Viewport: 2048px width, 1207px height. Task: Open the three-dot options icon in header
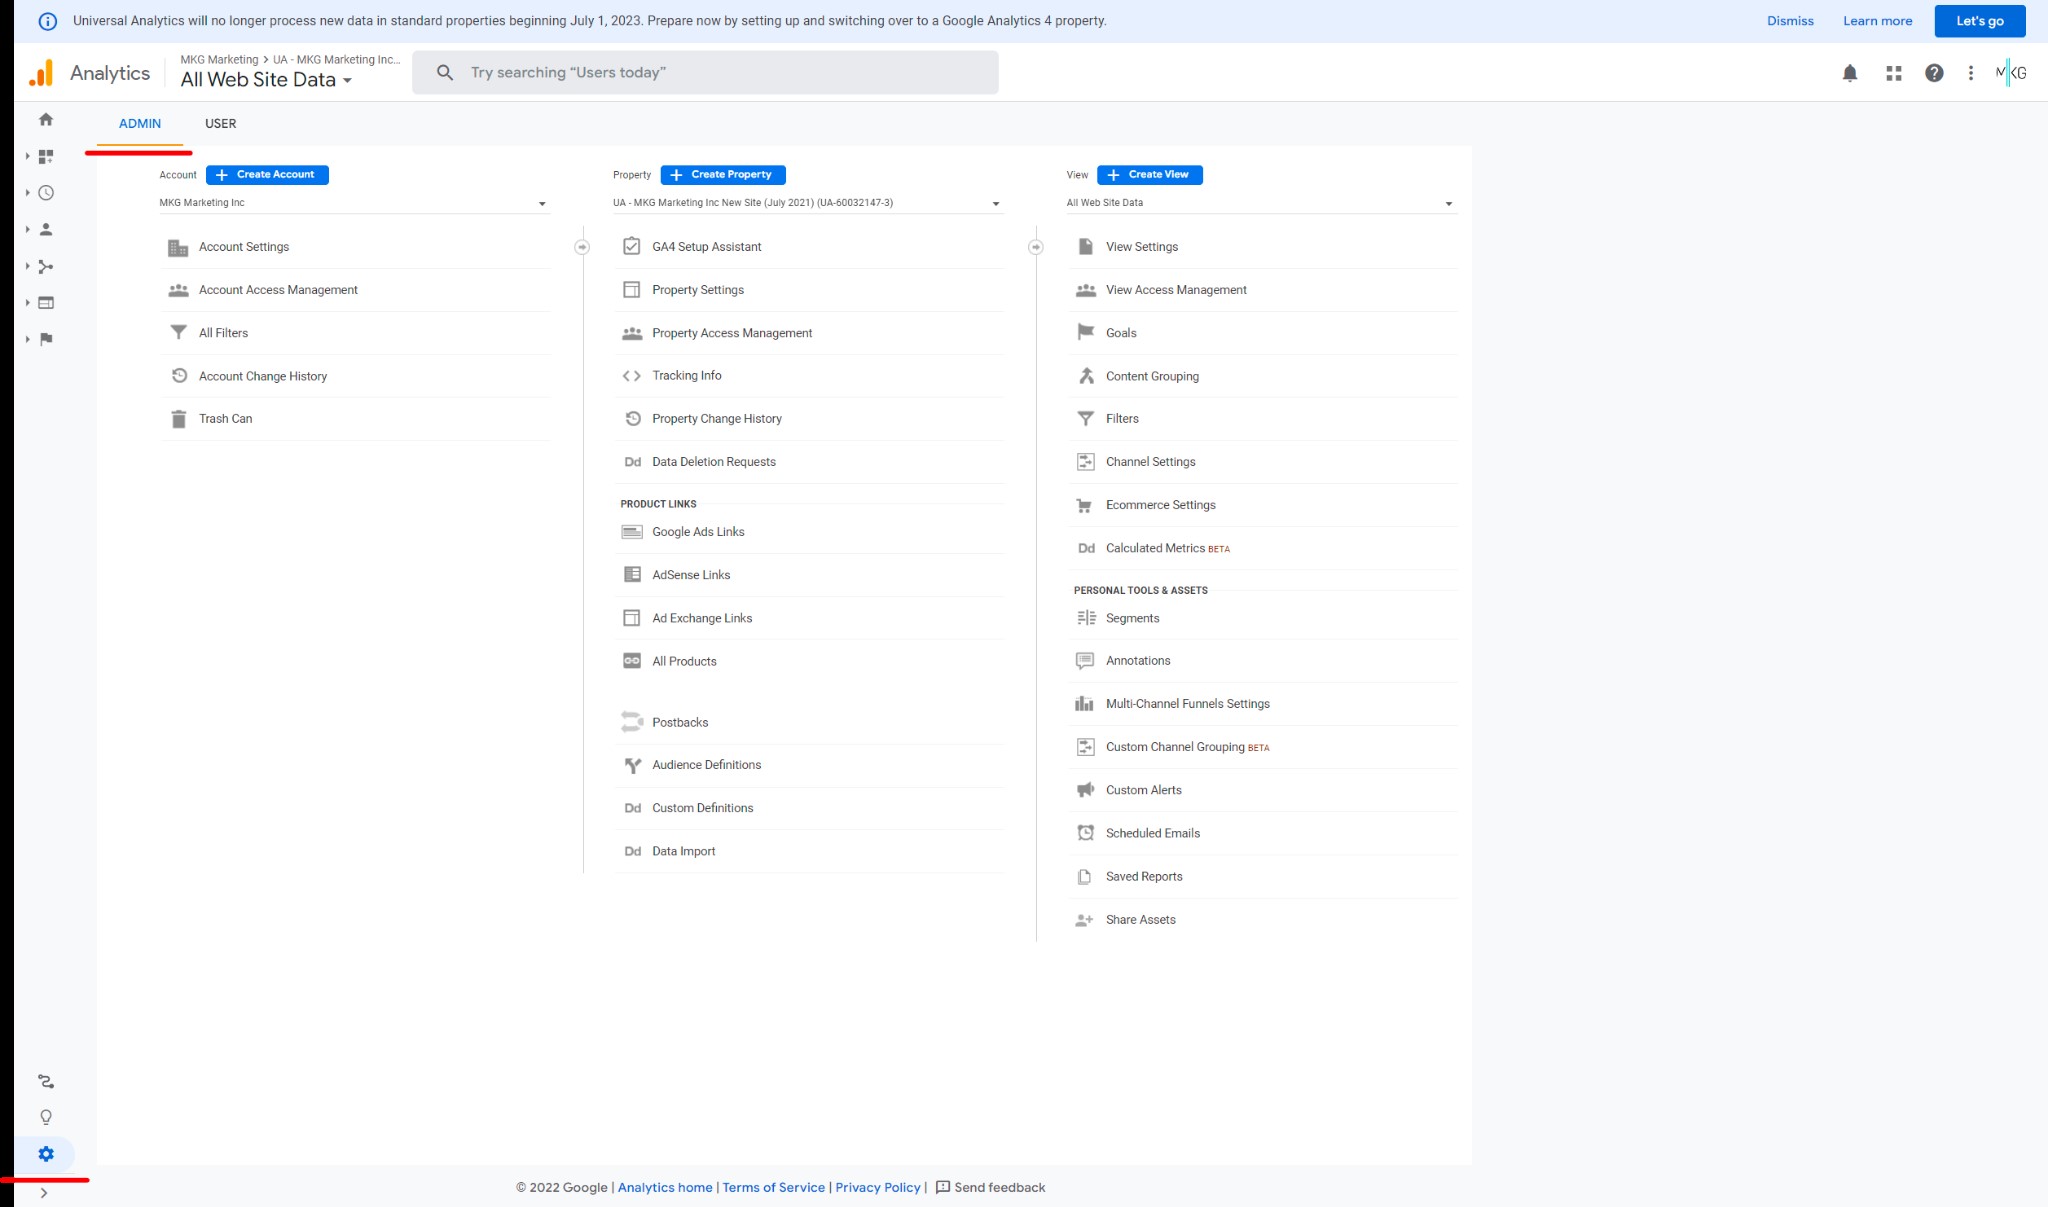1971,72
